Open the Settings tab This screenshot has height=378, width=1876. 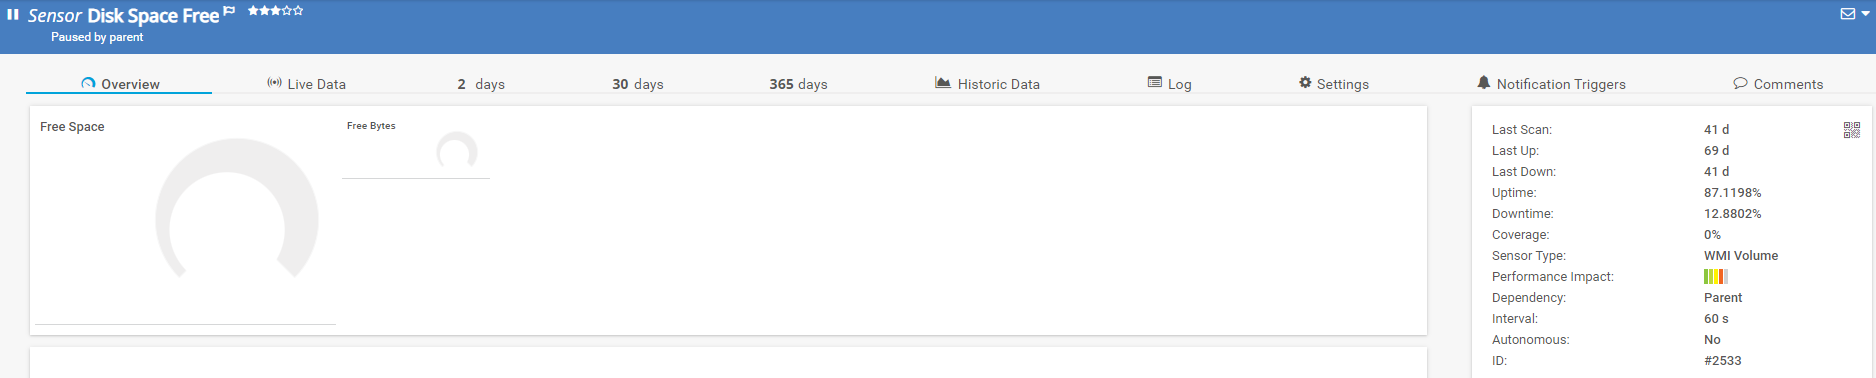click(1334, 84)
